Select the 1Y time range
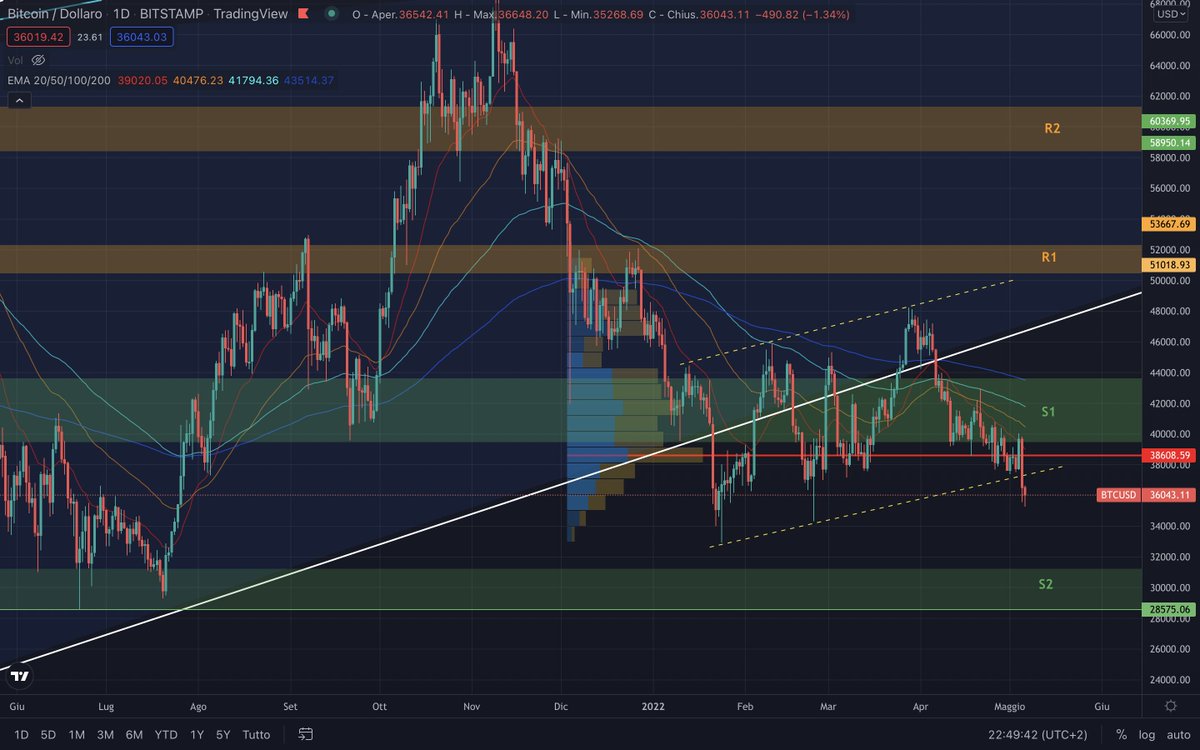1200x750 pixels. click(x=198, y=734)
